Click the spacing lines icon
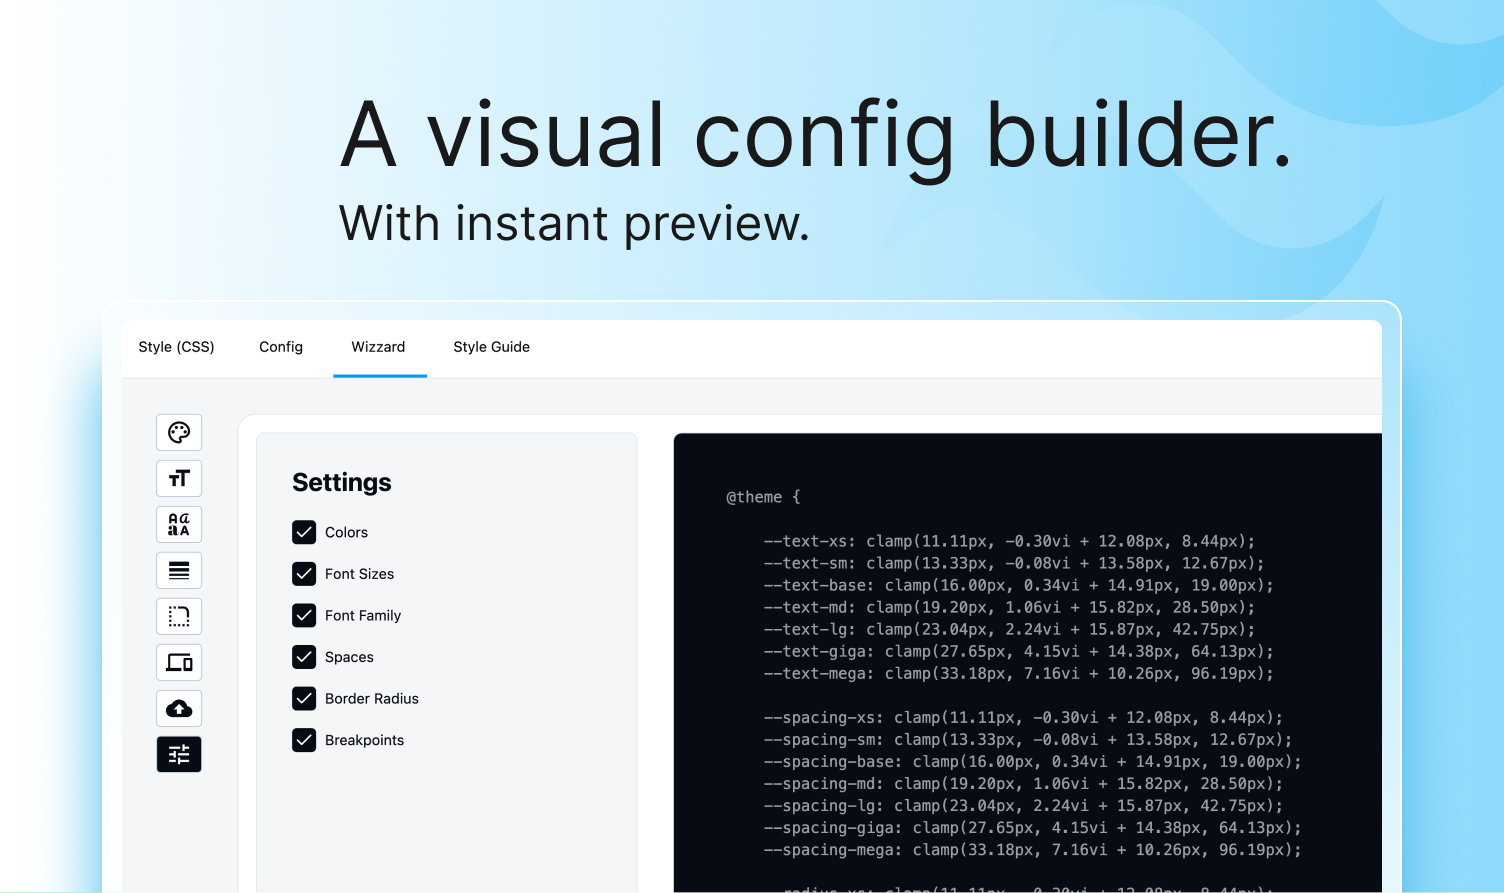 click(179, 570)
